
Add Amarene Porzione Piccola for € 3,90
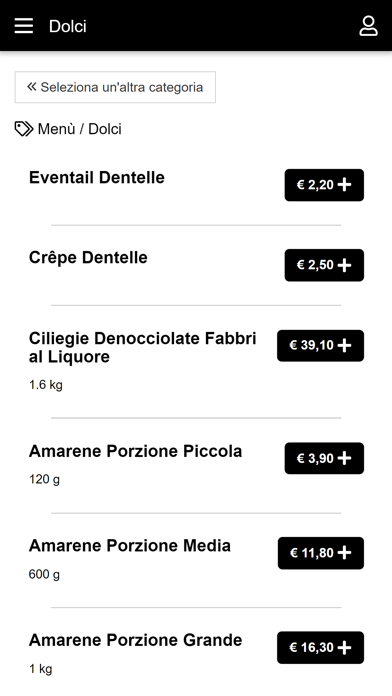(324, 458)
